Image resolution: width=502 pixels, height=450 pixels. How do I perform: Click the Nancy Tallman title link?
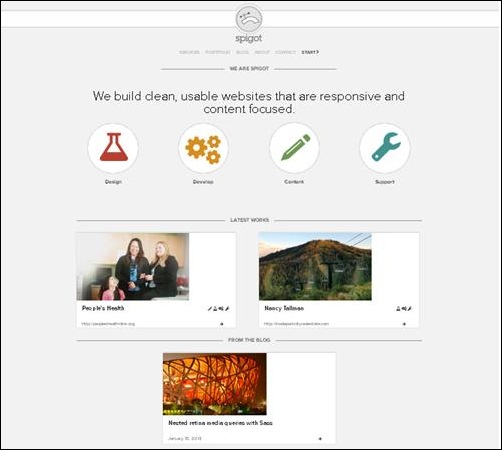(284, 308)
